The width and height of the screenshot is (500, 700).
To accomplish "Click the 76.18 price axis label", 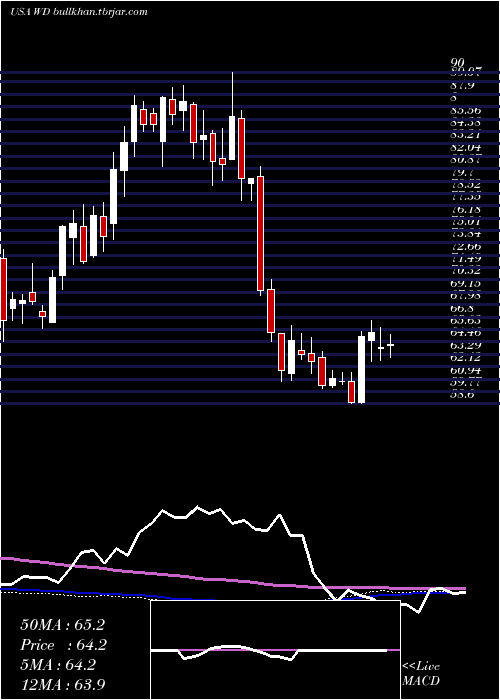I will pos(465,209).
